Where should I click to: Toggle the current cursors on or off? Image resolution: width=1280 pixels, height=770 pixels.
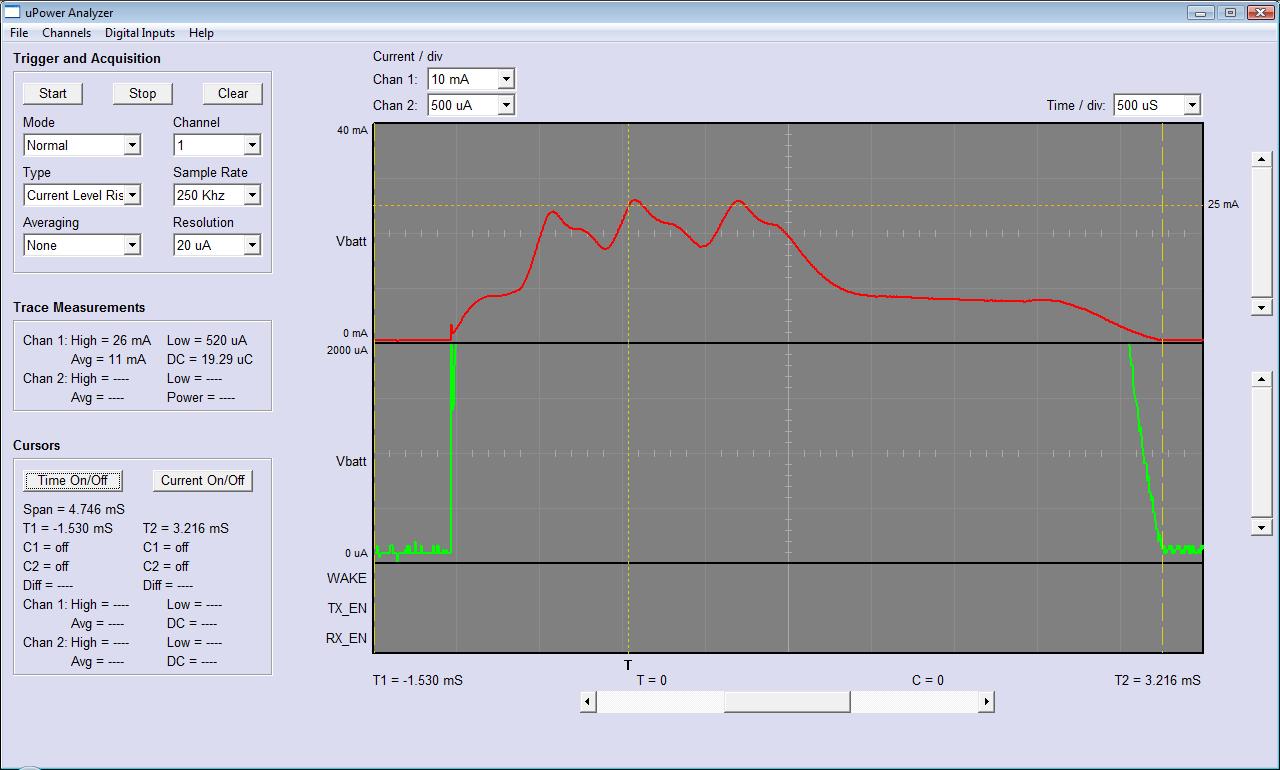pyautogui.click(x=202, y=480)
